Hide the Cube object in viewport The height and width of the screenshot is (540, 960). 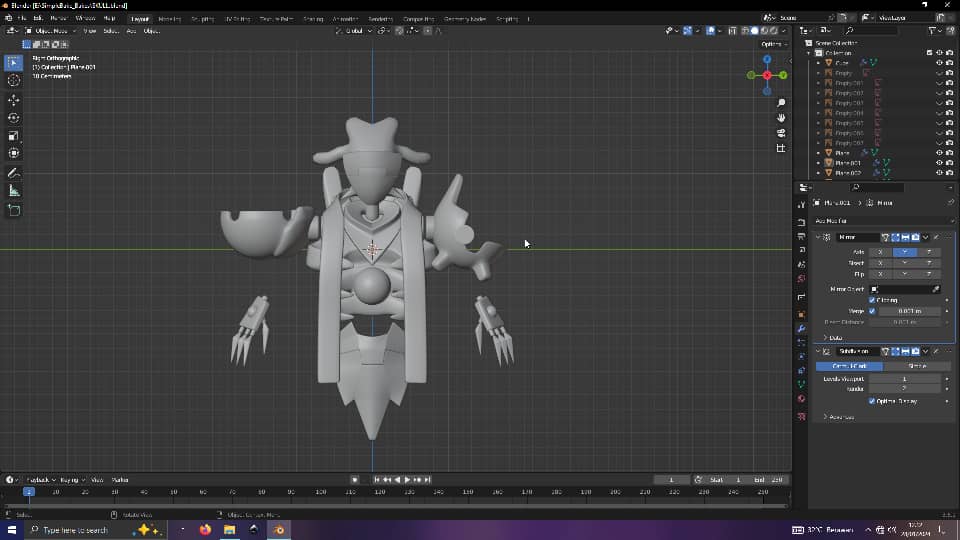[939, 62]
